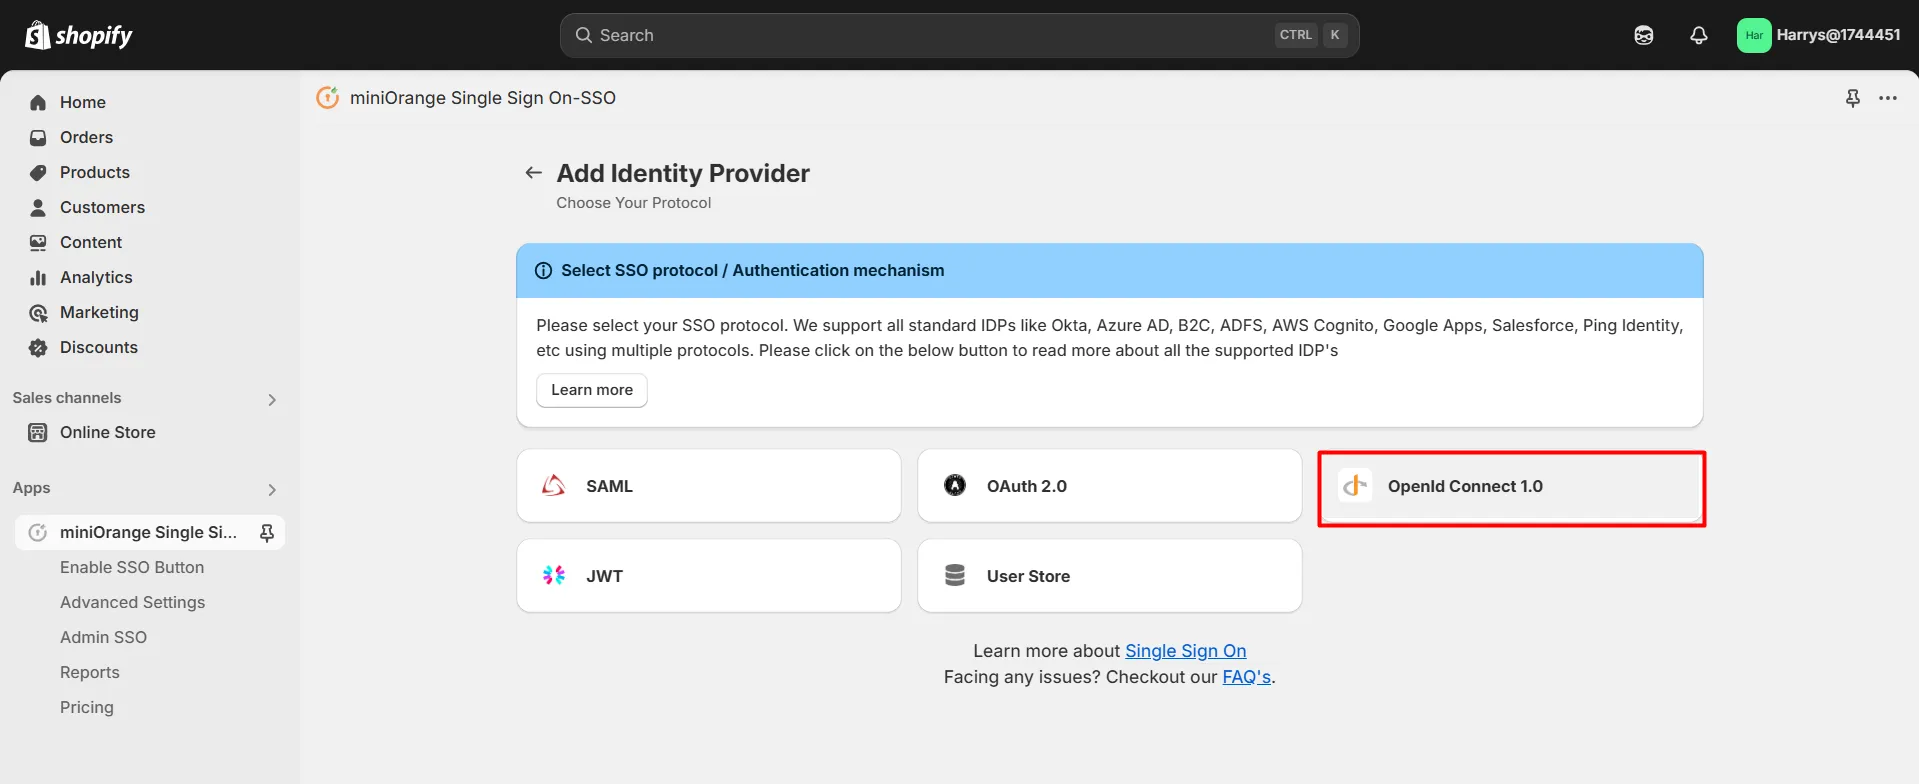Open the Sidekick assistant icon in top bar
The height and width of the screenshot is (784, 1919).
pos(1644,35)
